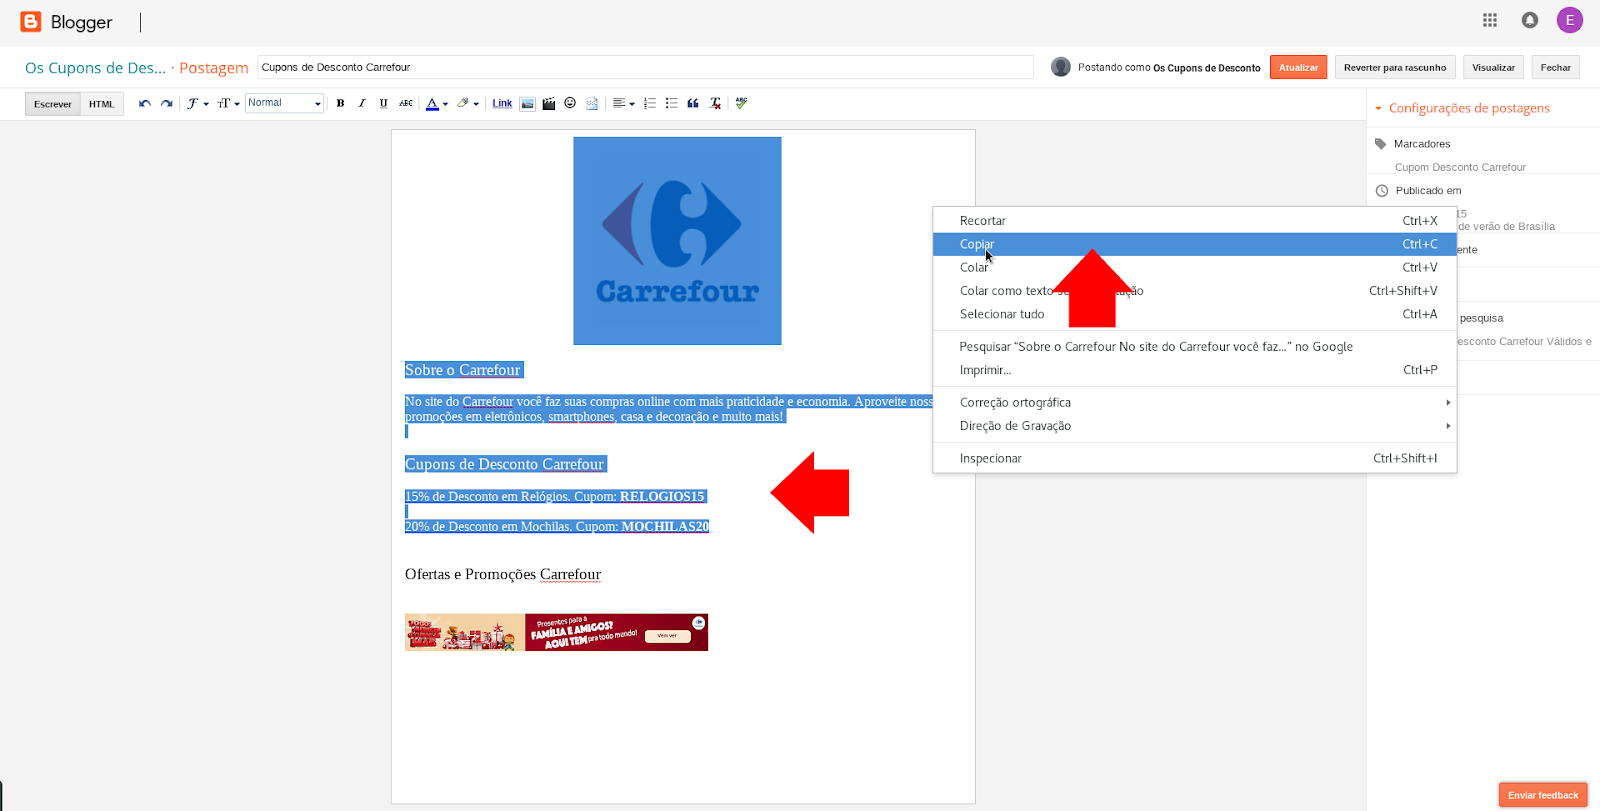Apply a bulleted list
The width and height of the screenshot is (1600, 811).
[671, 103]
